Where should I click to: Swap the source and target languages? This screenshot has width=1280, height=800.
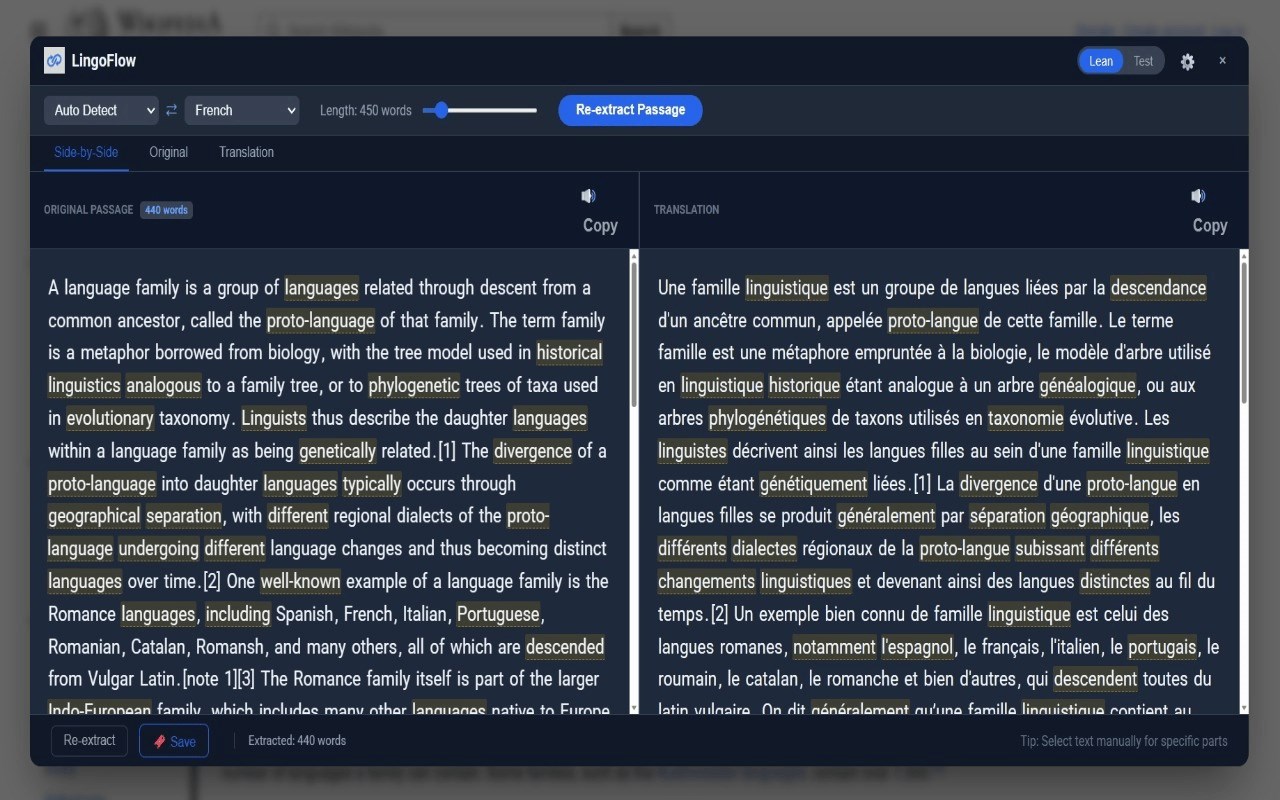tap(171, 110)
